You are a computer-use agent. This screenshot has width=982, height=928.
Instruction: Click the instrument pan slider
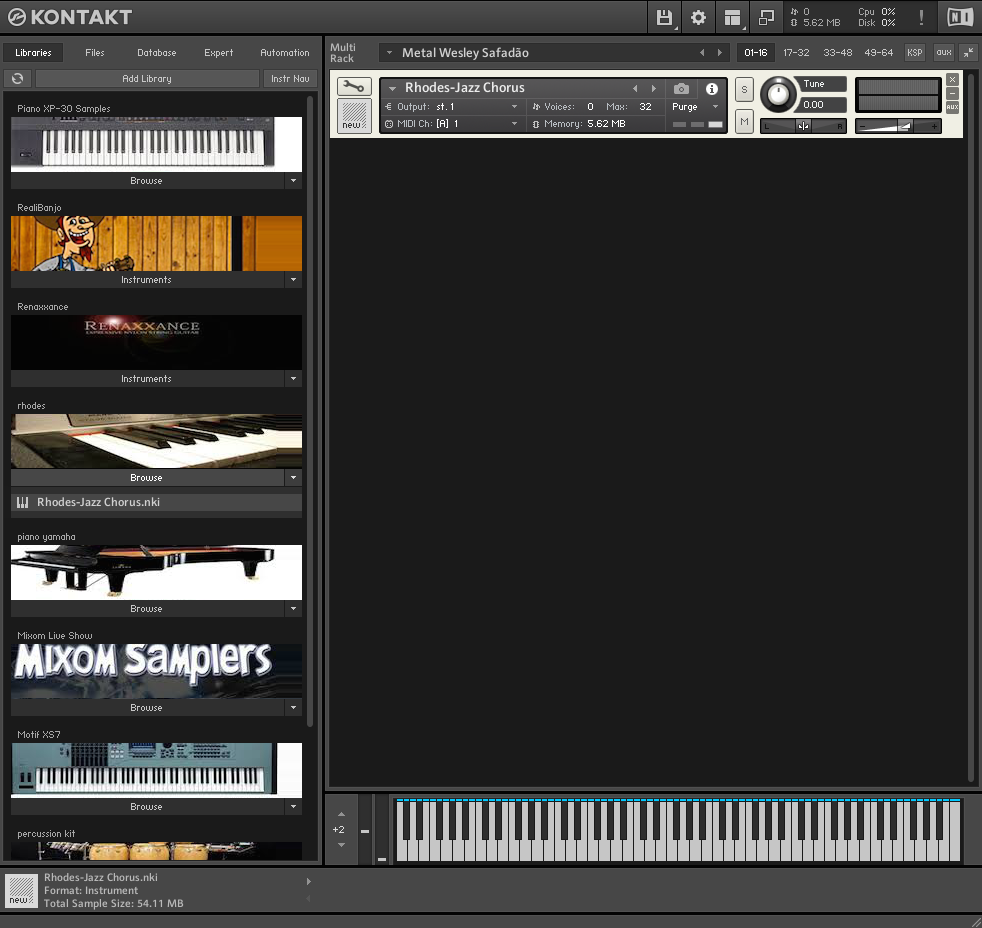coord(803,126)
